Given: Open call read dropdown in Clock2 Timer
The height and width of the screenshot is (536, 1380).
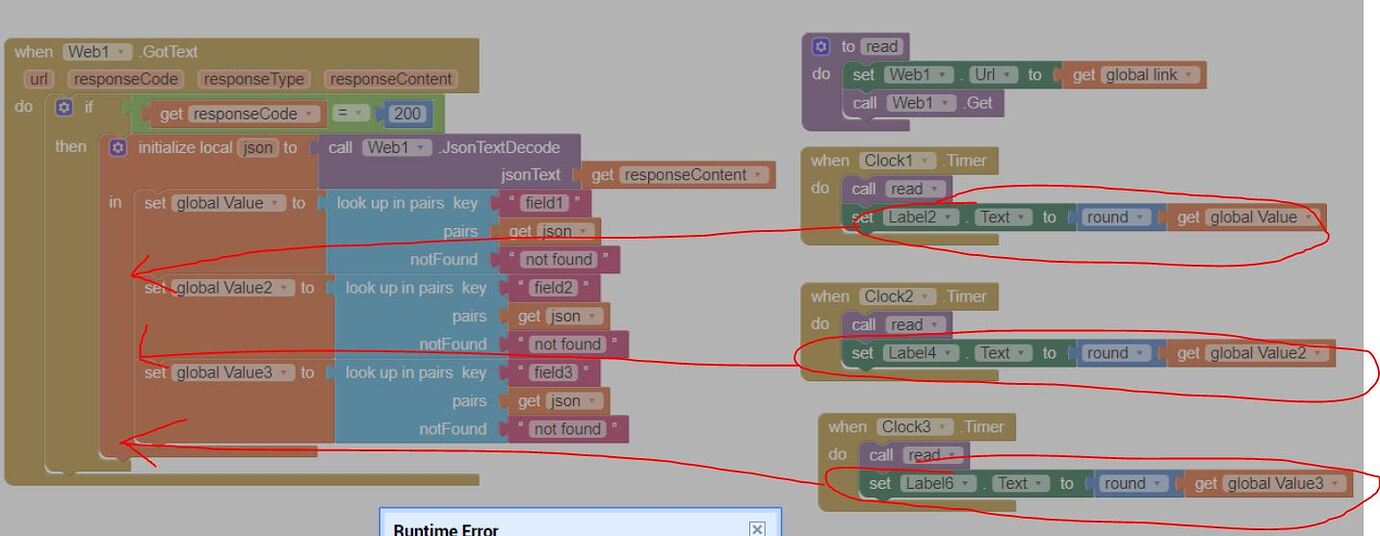Looking at the screenshot, I should [913, 325].
